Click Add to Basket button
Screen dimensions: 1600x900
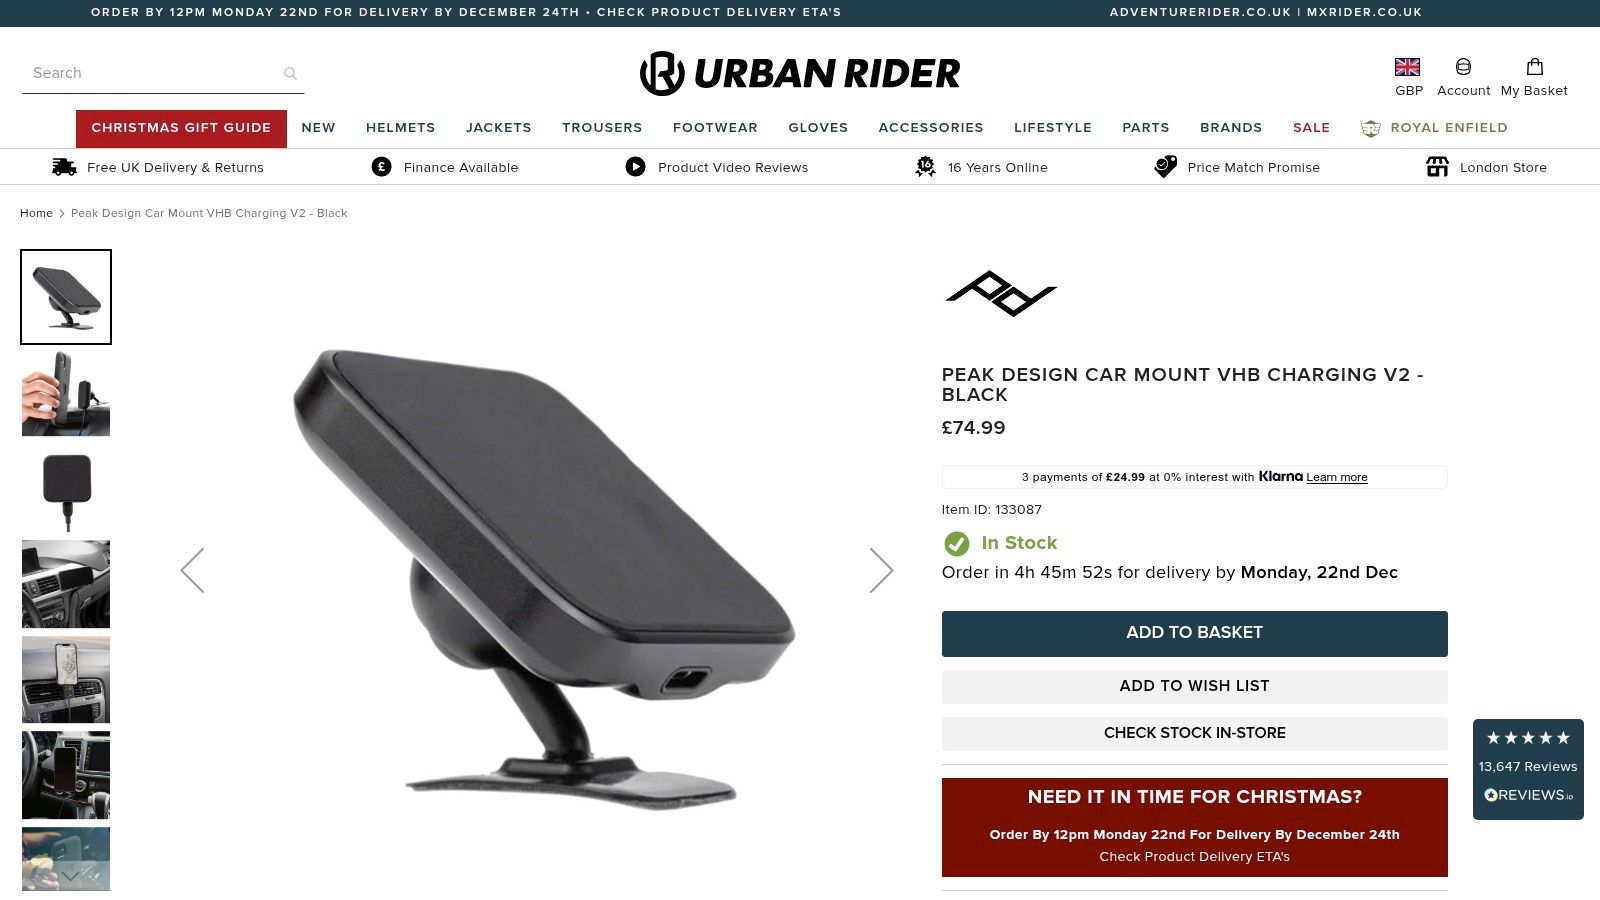coord(1194,633)
